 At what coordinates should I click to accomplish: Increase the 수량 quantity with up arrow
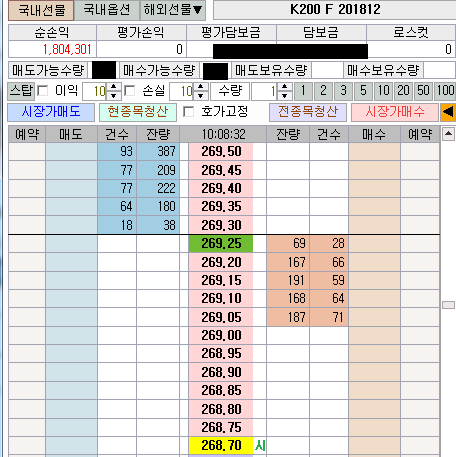coord(285,87)
